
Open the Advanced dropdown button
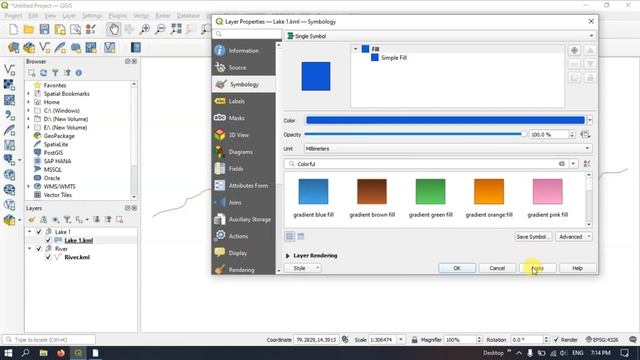(x=573, y=237)
